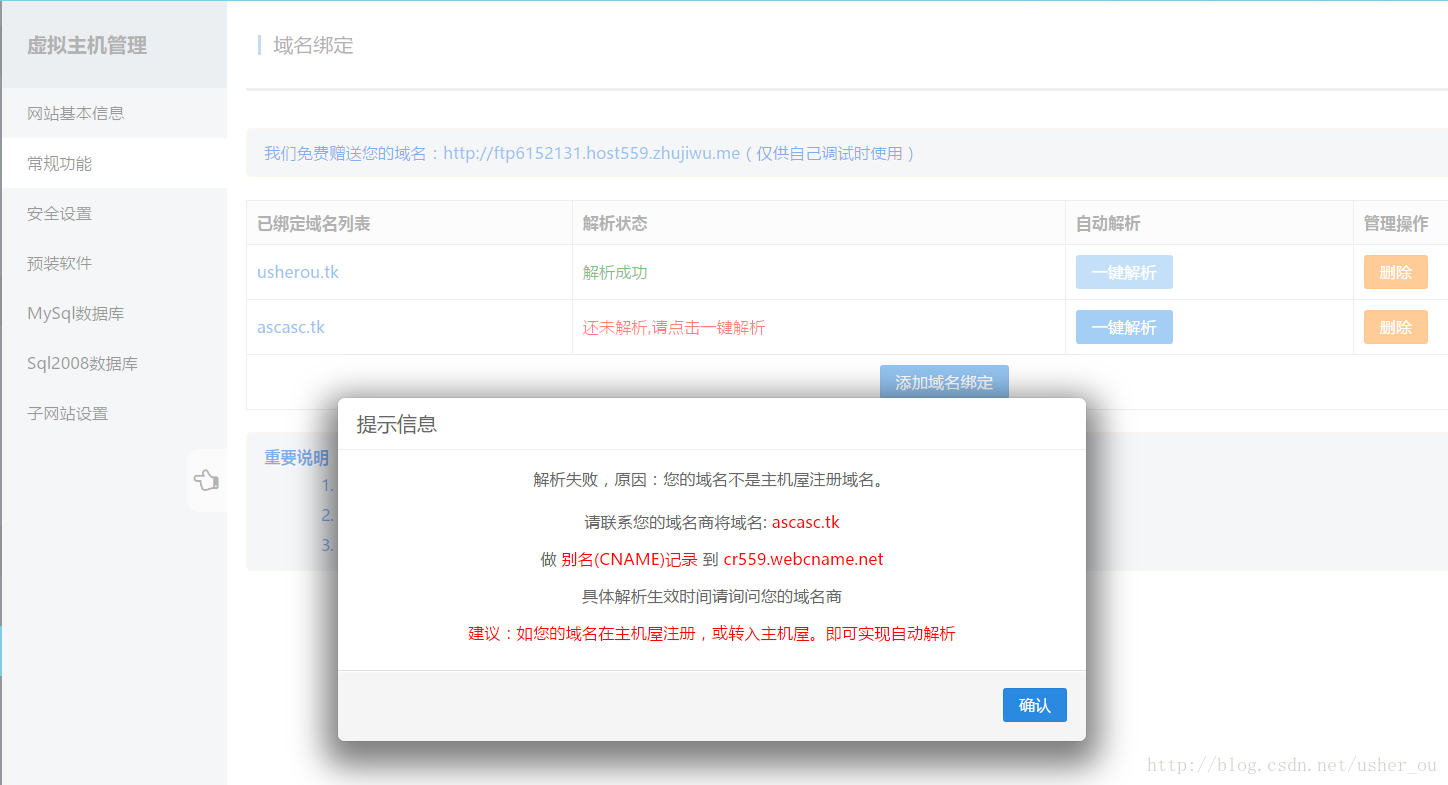Screen dimensions: 1448x785
Task: Click 还未解析,请点击一键解析 status text
Action: [x=674, y=327]
